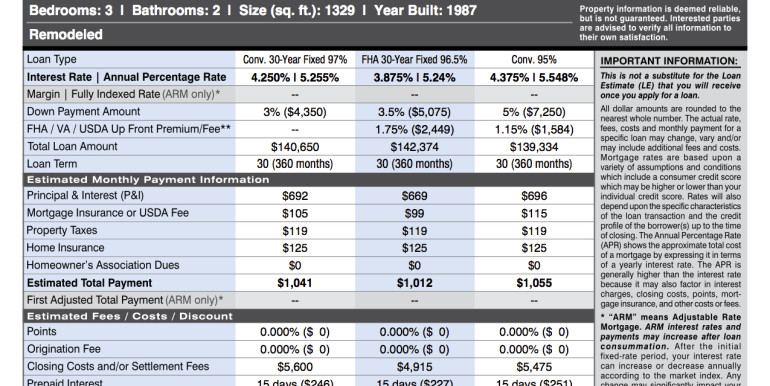Click the 4.250% | 5.255% interest rate
This screenshot has height=386, width=770.
pos(295,78)
